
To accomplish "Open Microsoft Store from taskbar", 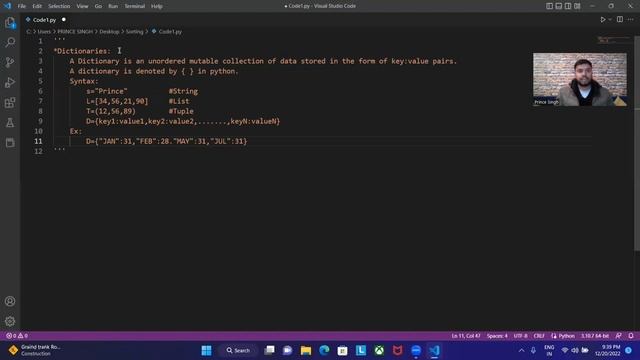I will (x=342, y=350).
